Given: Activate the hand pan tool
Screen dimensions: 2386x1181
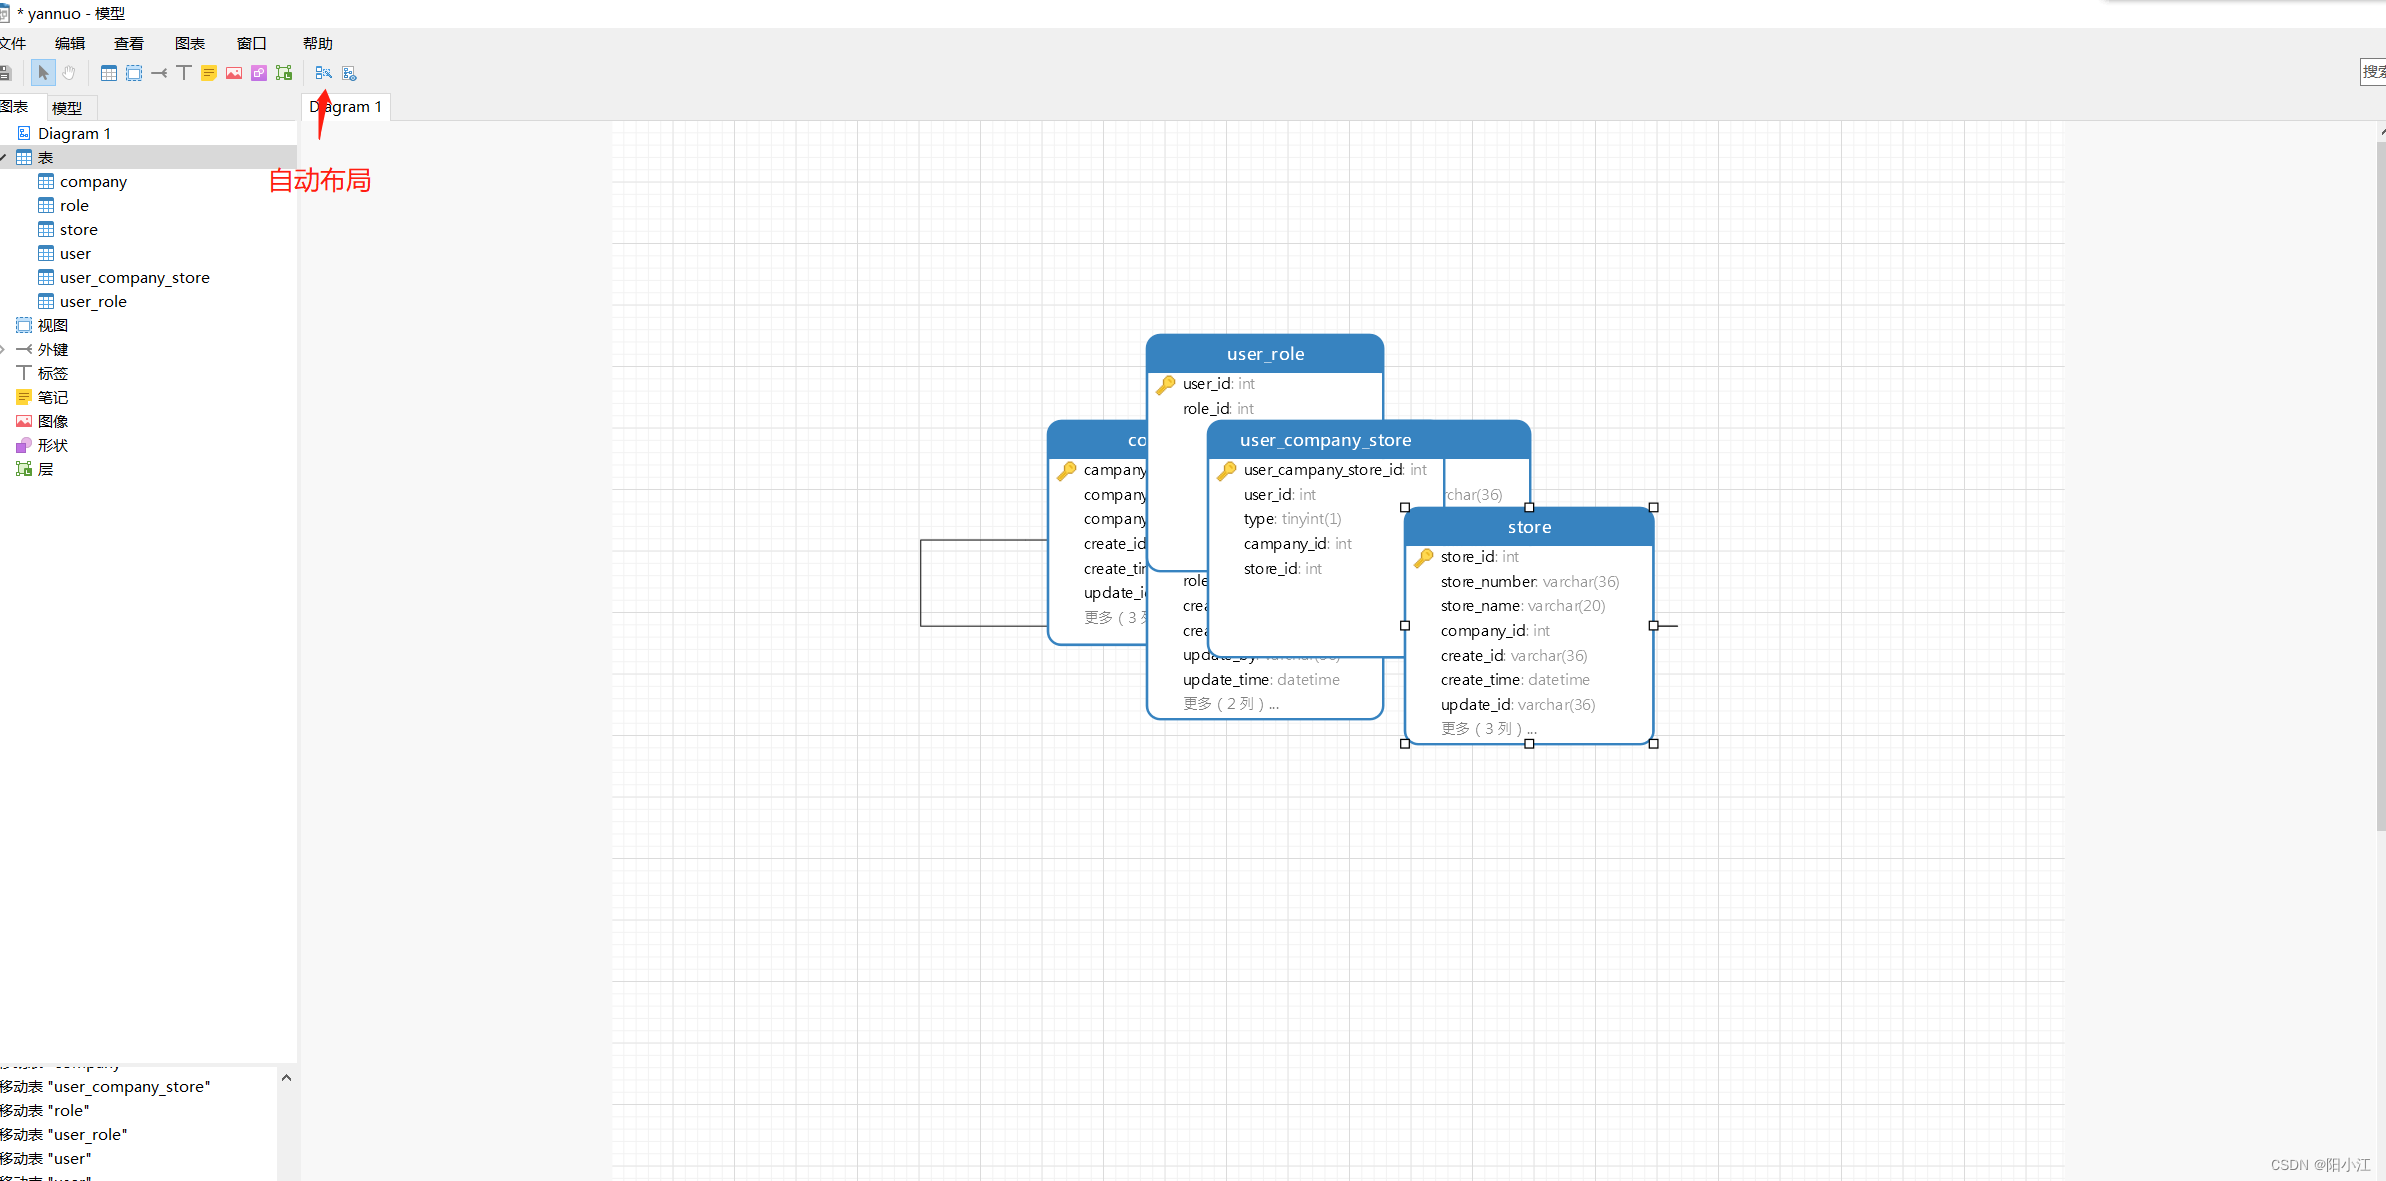Looking at the screenshot, I should [x=69, y=73].
